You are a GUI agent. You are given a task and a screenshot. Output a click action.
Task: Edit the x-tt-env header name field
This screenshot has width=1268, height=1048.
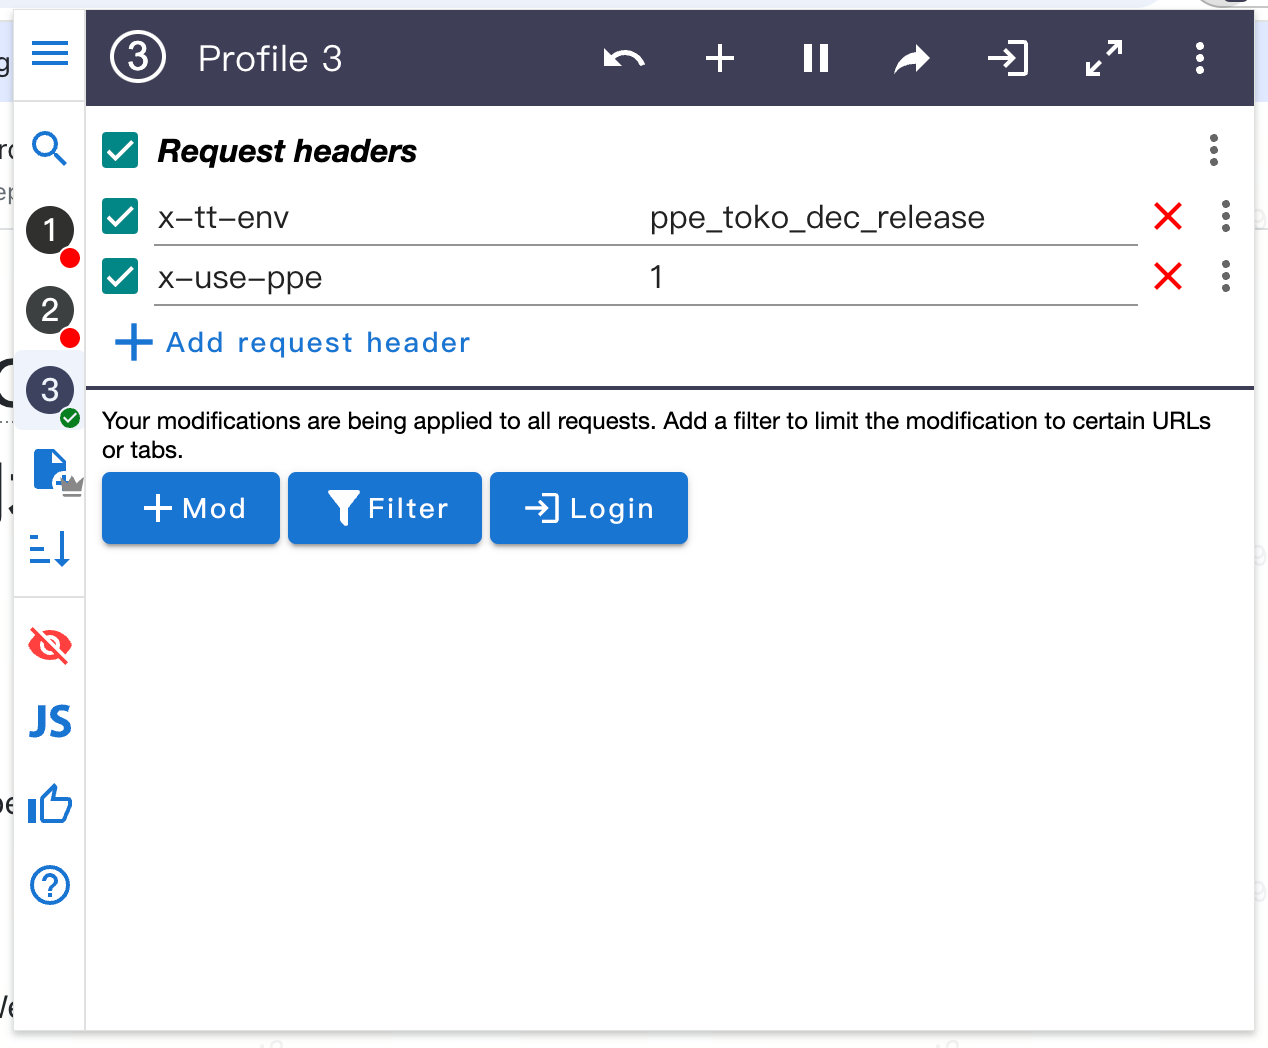click(396, 218)
